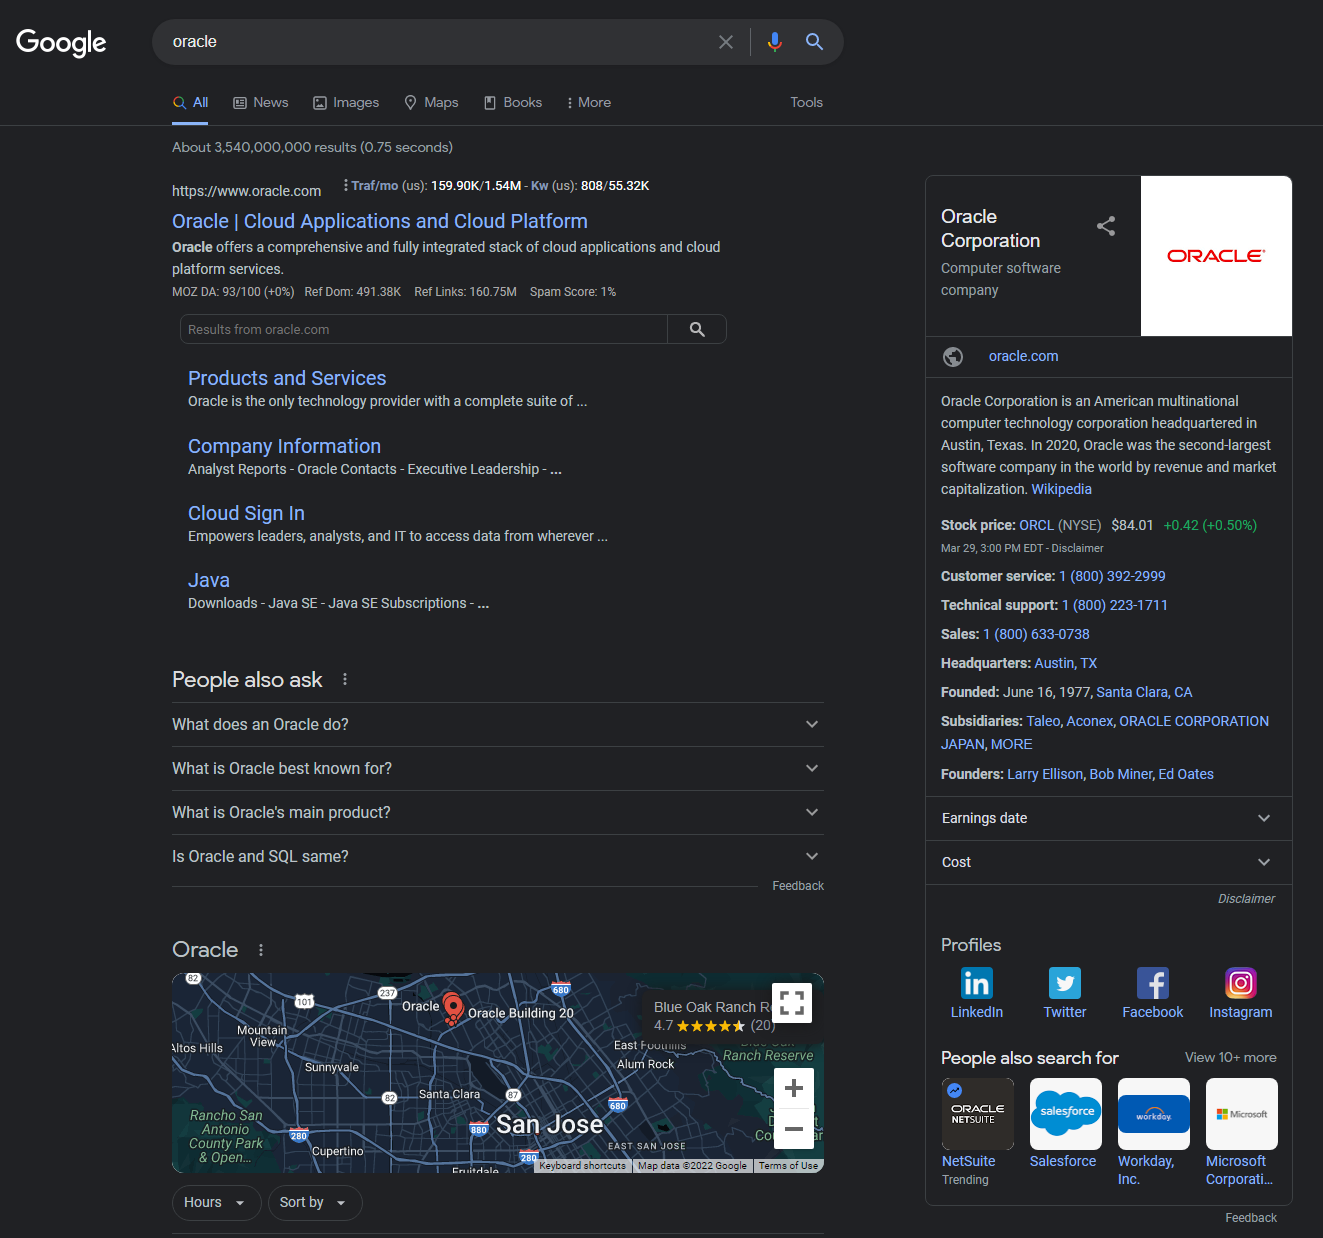The height and width of the screenshot is (1238, 1323).
Task: Submit search with the magnifier icon
Action: point(814,42)
